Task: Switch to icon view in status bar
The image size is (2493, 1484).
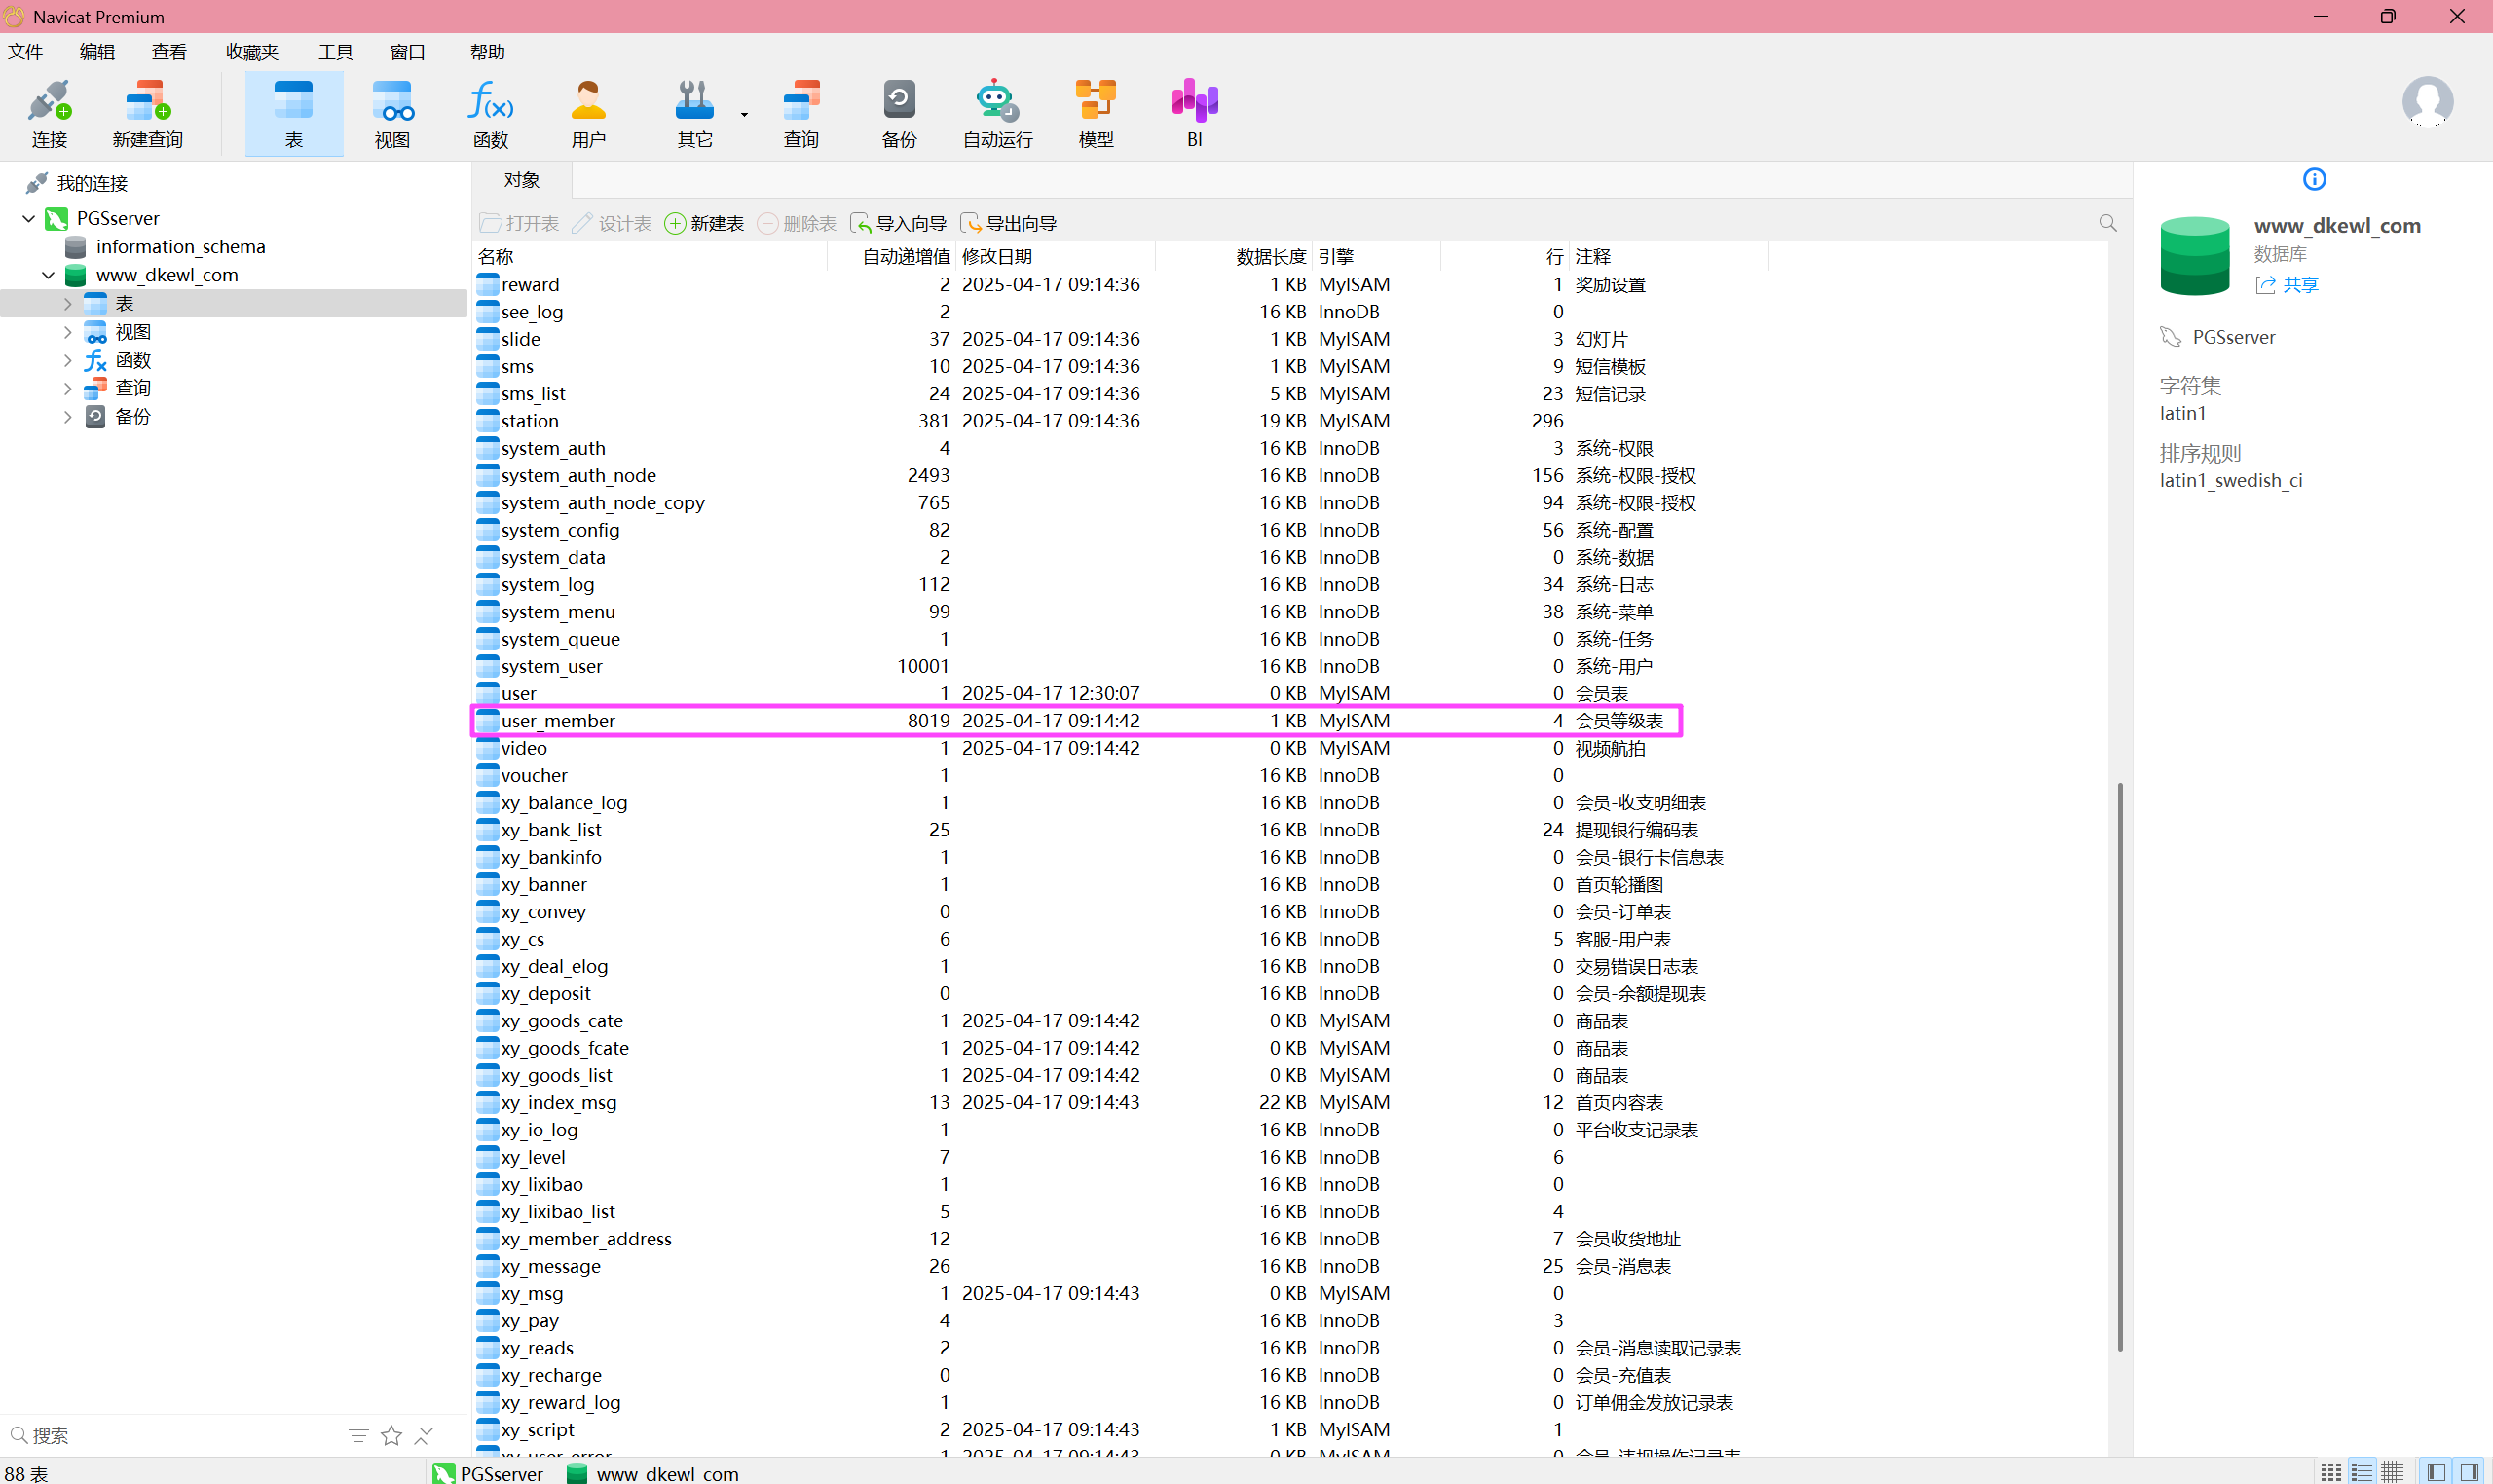Action: point(2330,1472)
